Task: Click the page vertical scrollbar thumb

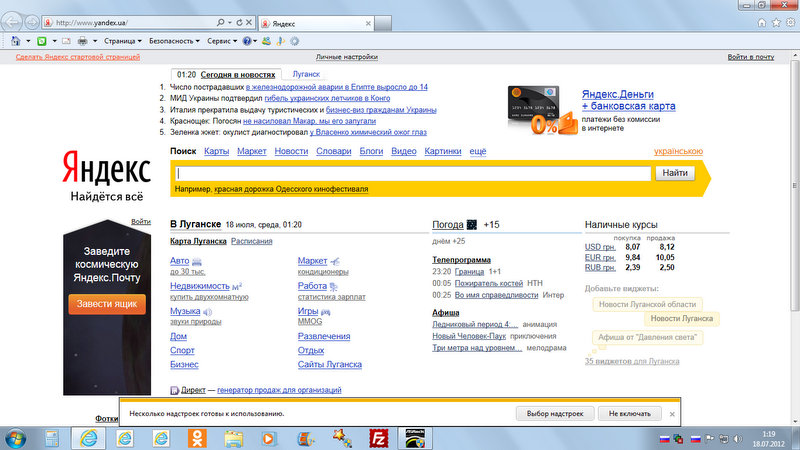Action: coord(795,185)
